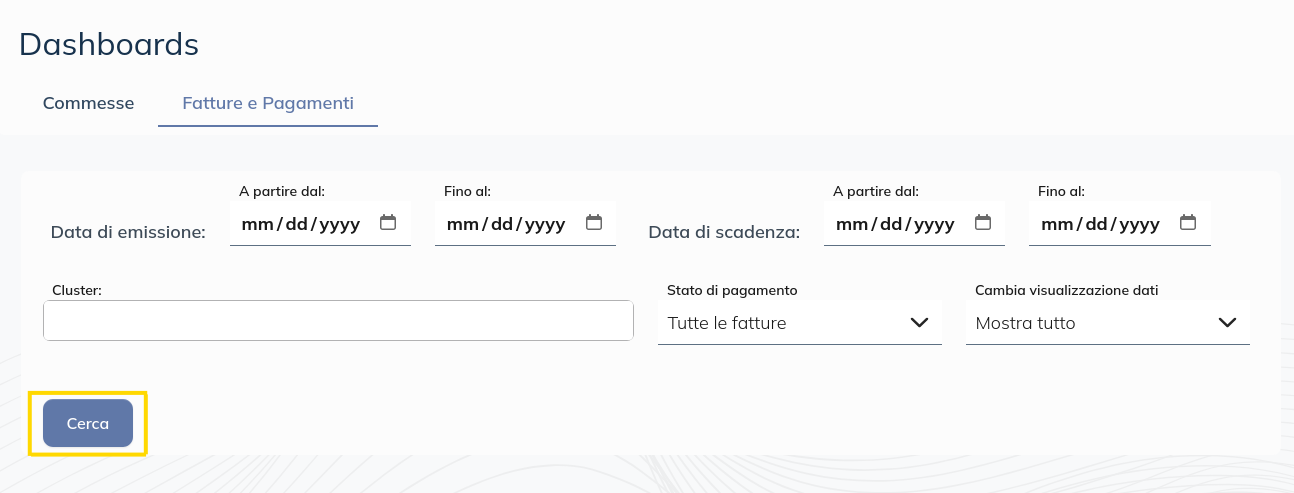The height and width of the screenshot is (493, 1294).
Task: Select day segment of scadenza end date
Action: tap(1096, 224)
